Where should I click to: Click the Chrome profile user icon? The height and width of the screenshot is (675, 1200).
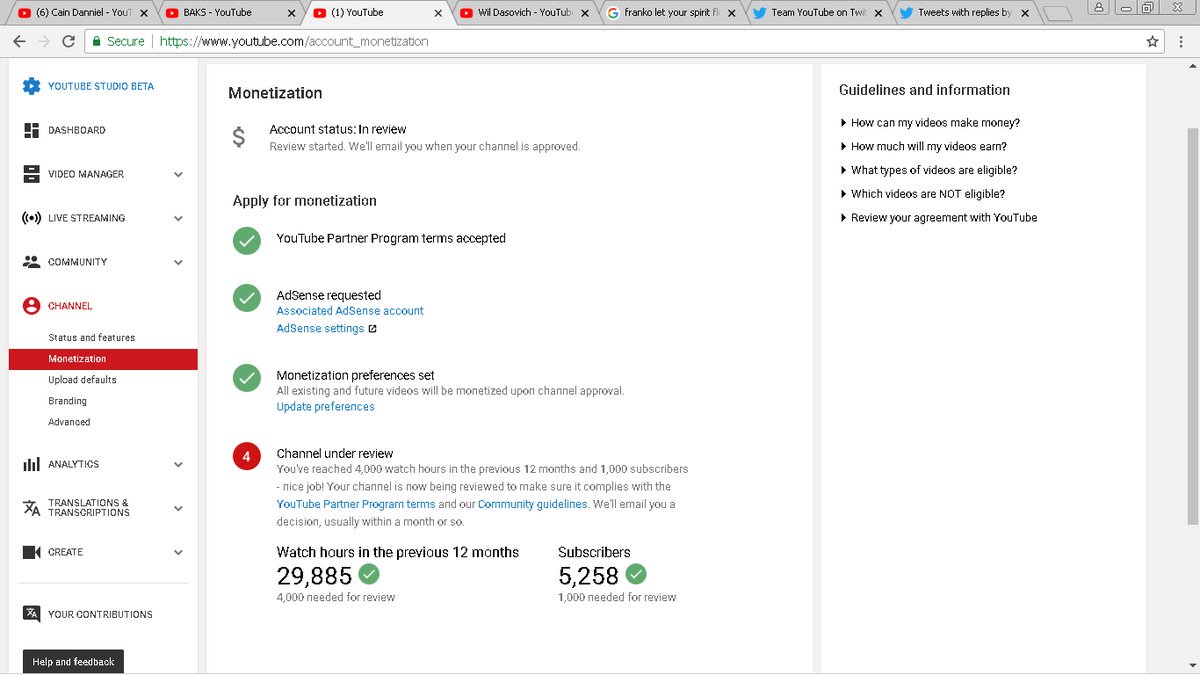1099,7
